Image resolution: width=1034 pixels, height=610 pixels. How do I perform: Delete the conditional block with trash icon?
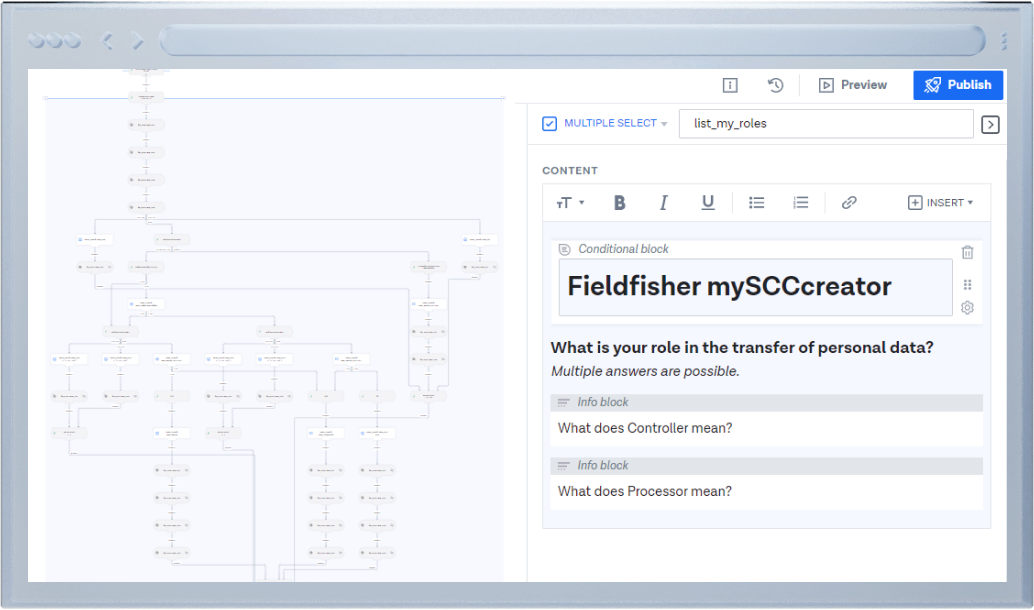pos(967,252)
